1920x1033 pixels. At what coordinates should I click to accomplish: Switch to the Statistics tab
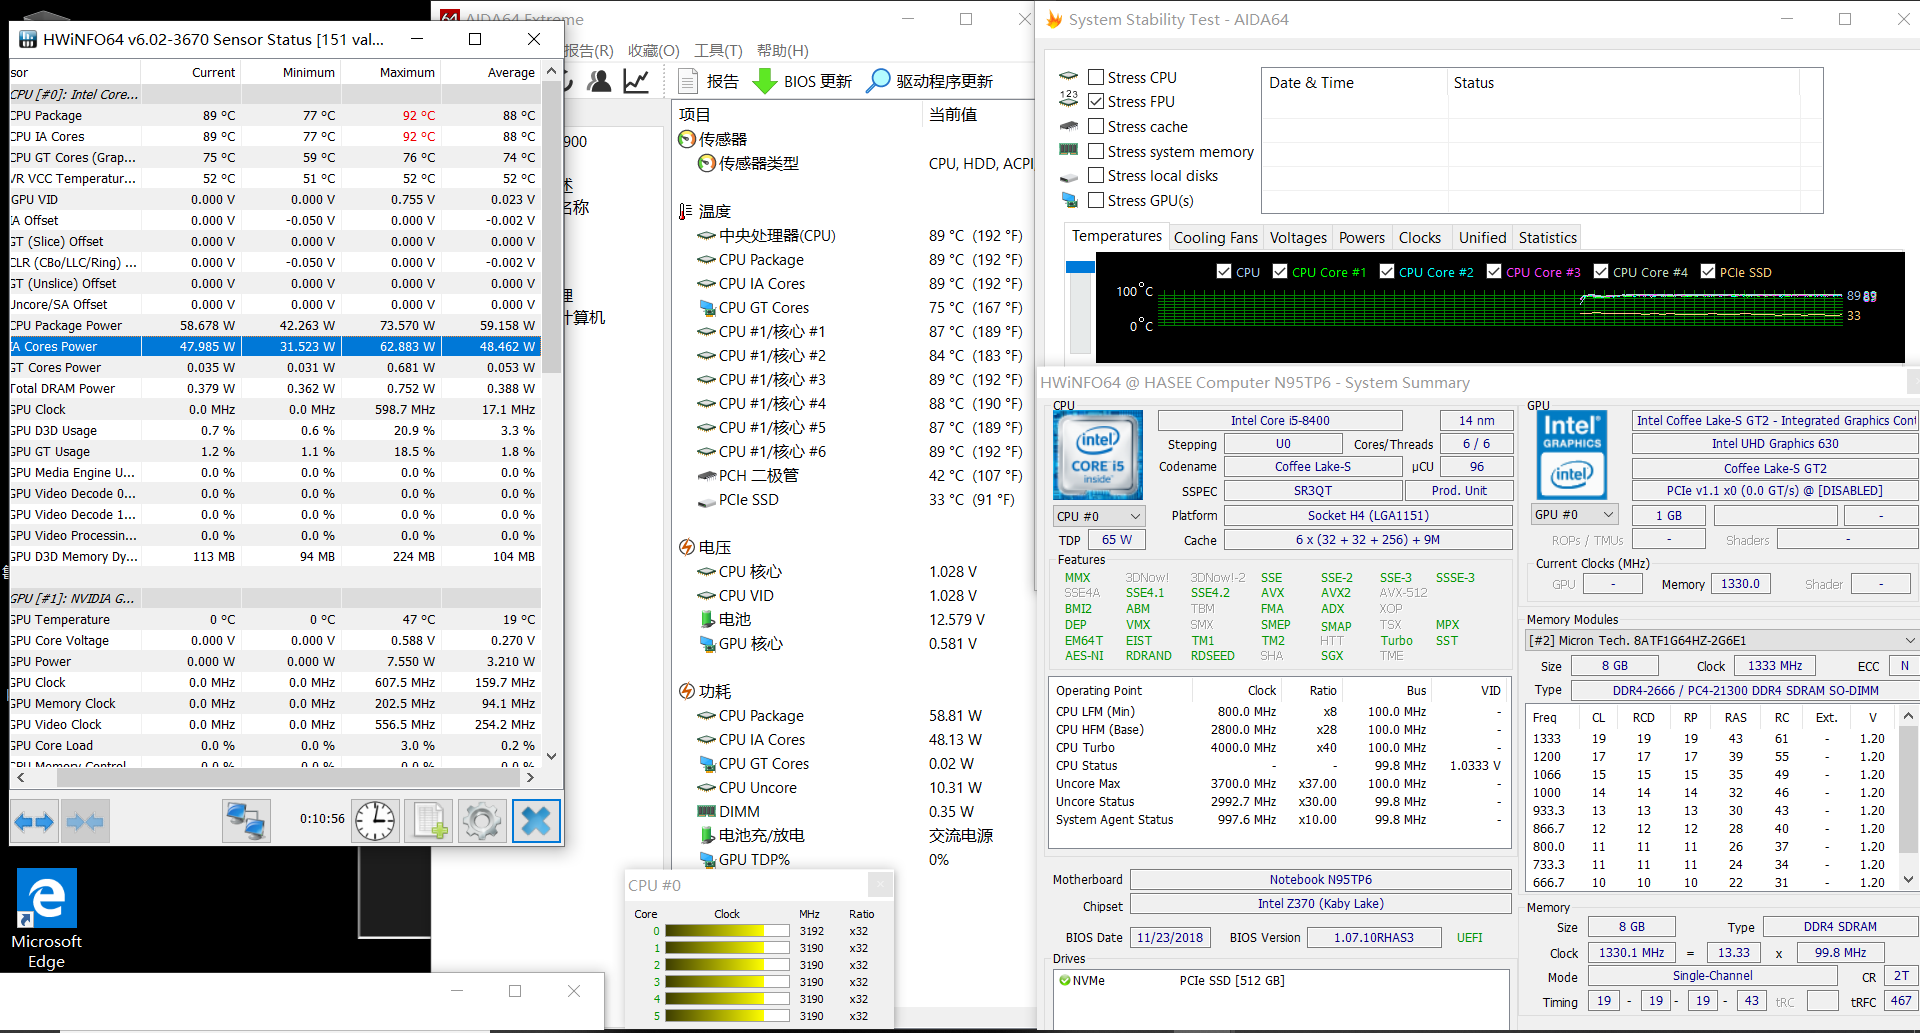(1547, 237)
